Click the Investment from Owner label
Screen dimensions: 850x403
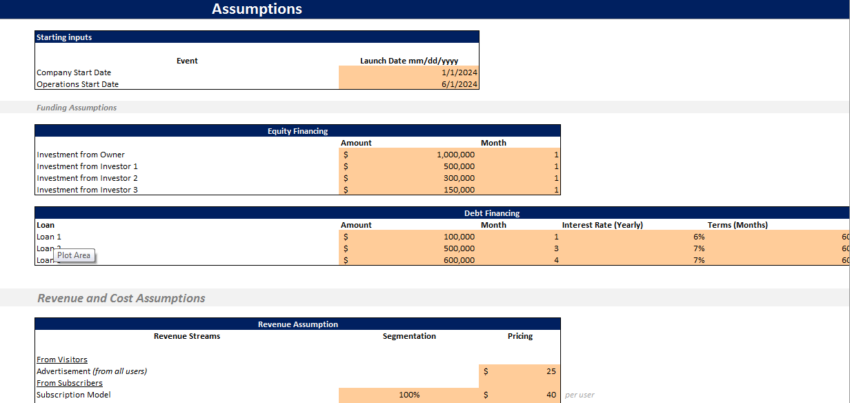[x=80, y=155]
